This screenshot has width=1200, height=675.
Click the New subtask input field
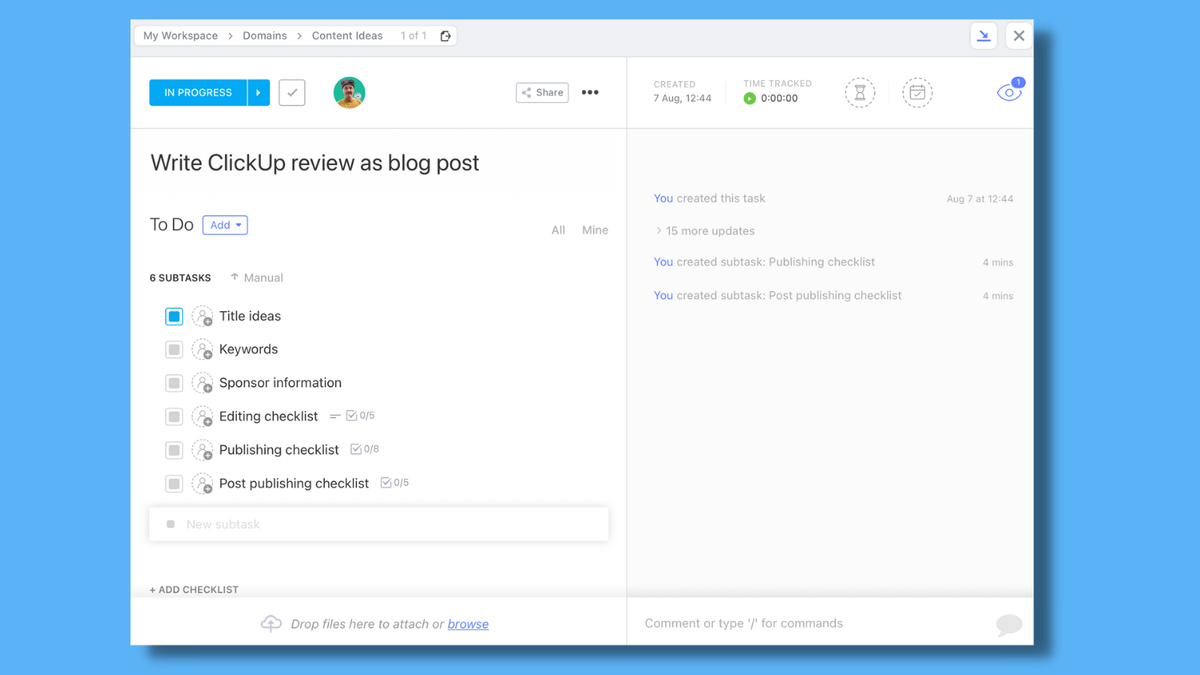[379, 524]
